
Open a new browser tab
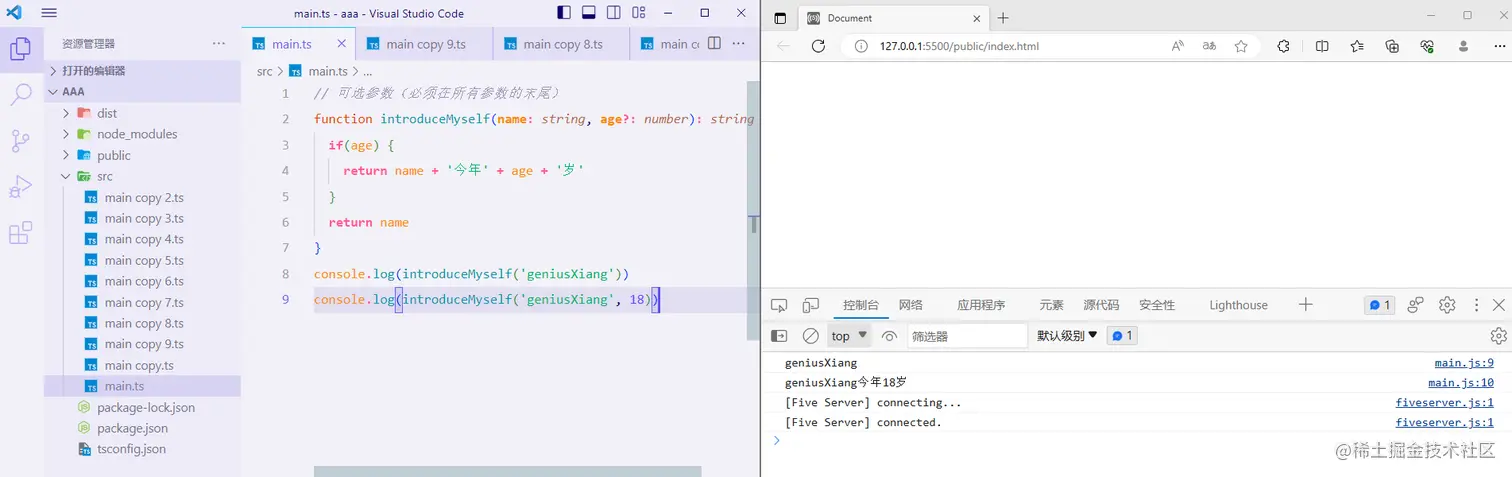click(1003, 18)
